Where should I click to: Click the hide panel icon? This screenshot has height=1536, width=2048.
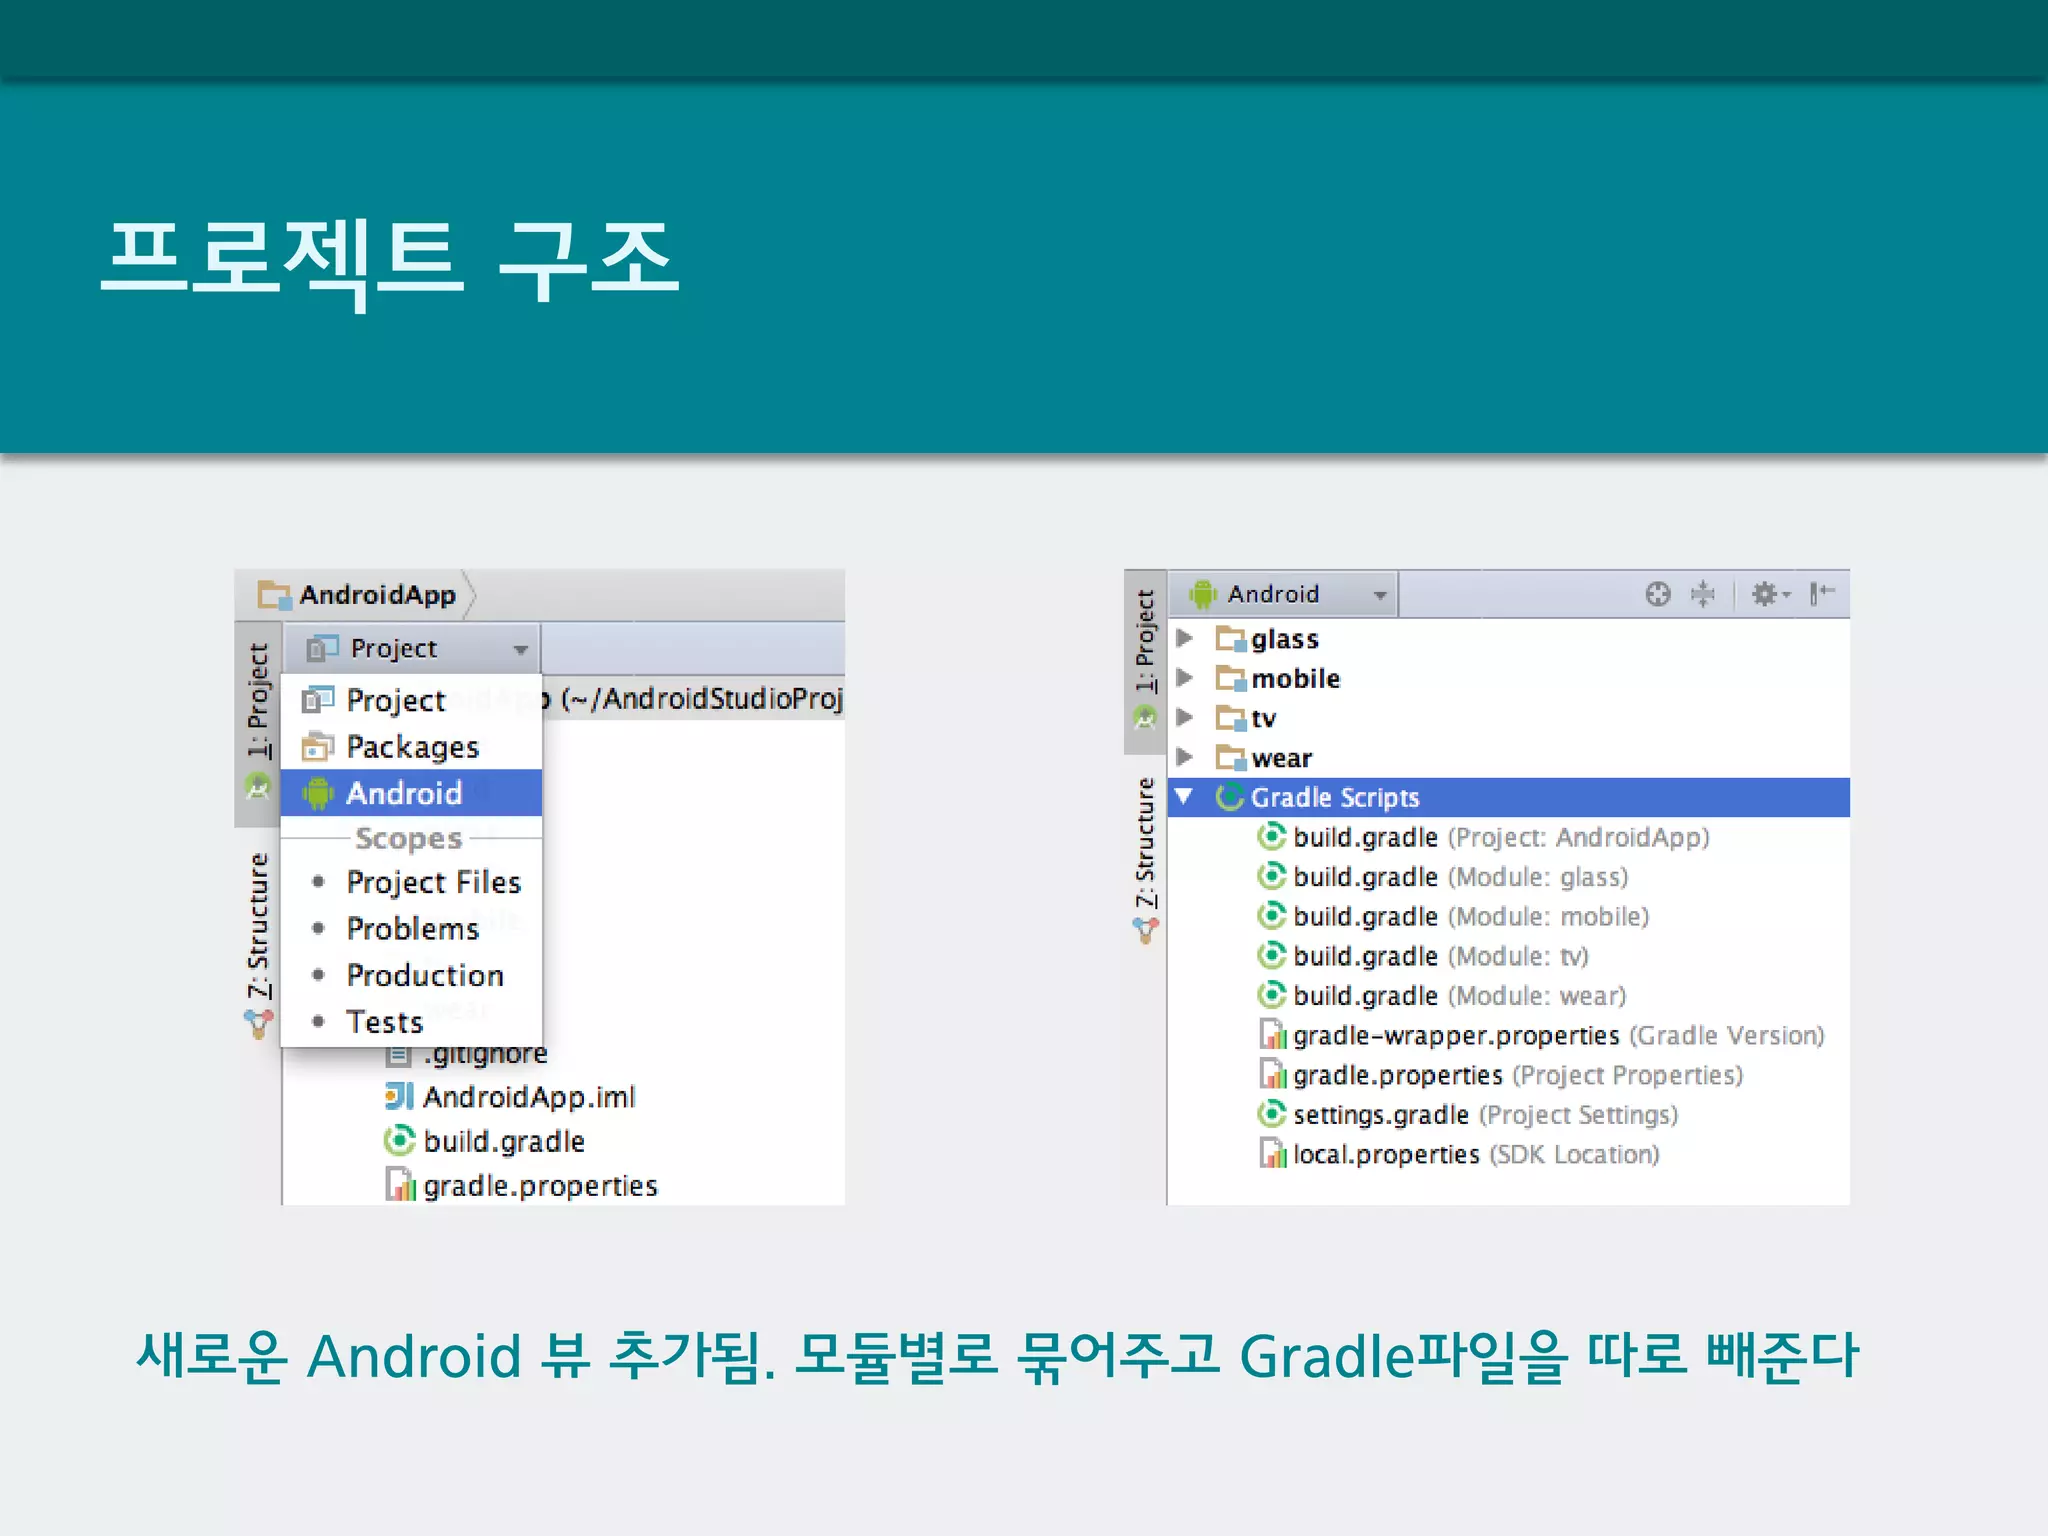pos(1822,594)
